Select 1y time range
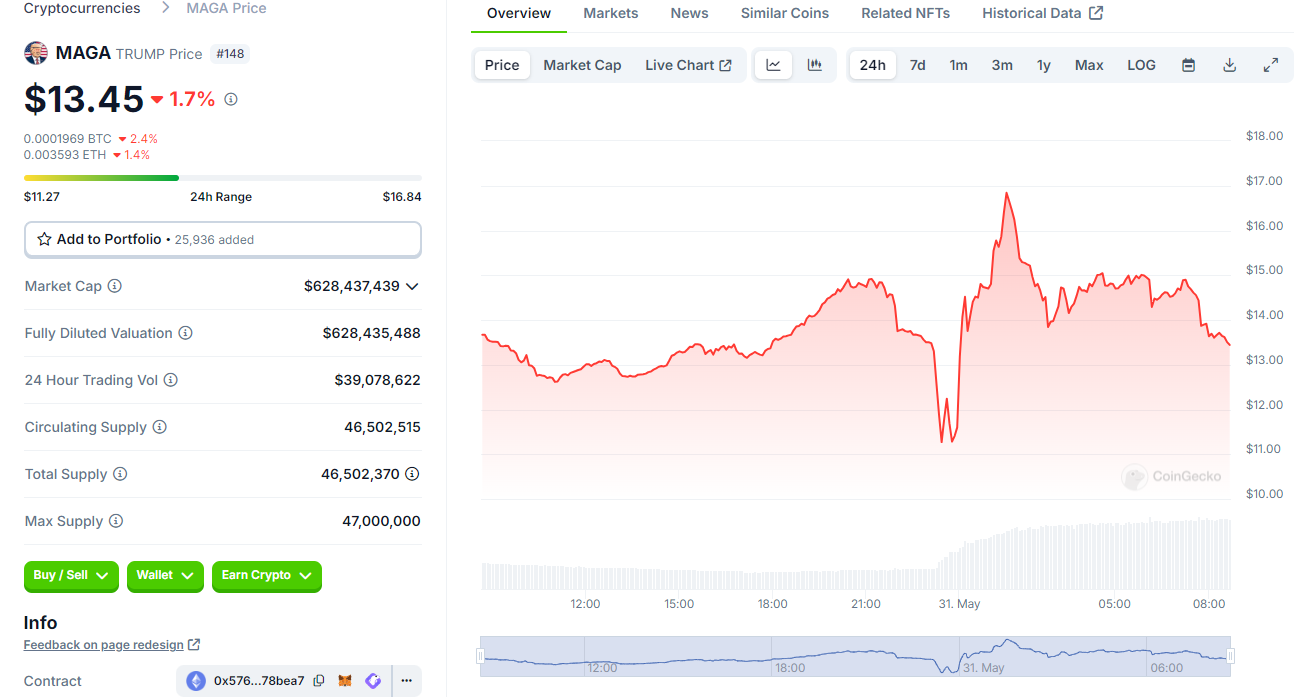Viewport: 1306px width, 697px height. coord(1044,65)
